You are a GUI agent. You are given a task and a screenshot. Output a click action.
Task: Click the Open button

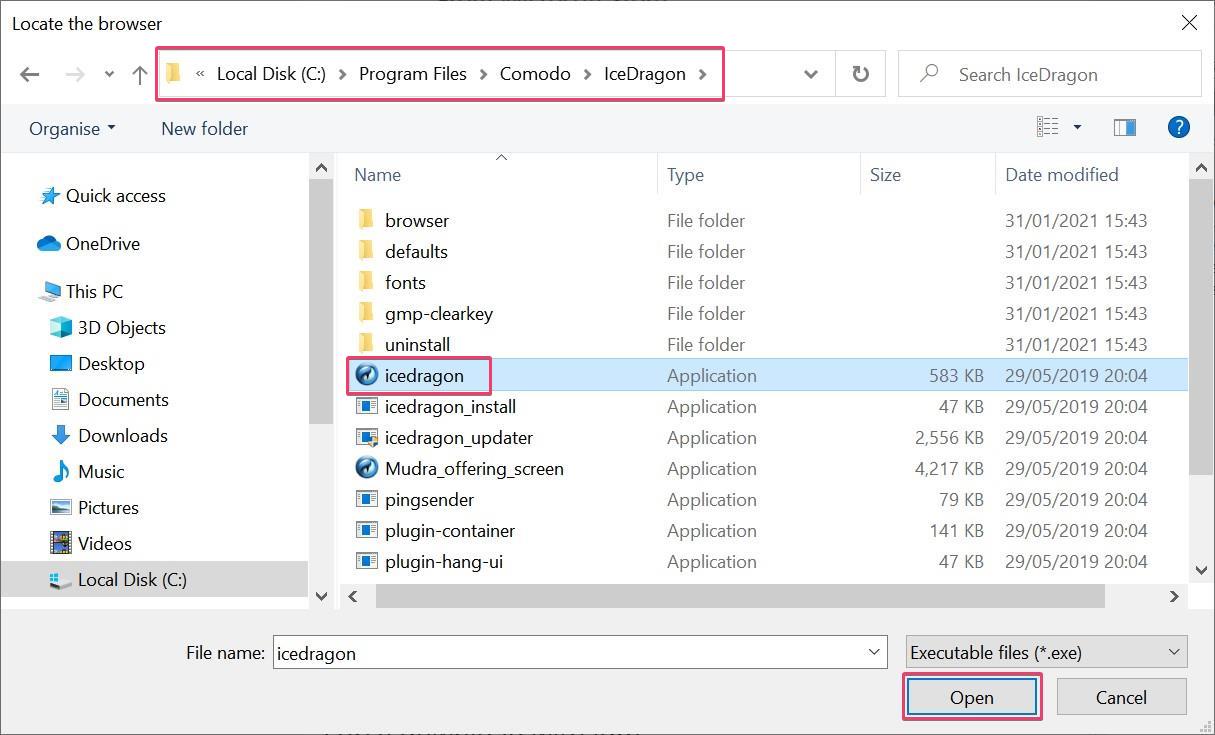click(972, 697)
